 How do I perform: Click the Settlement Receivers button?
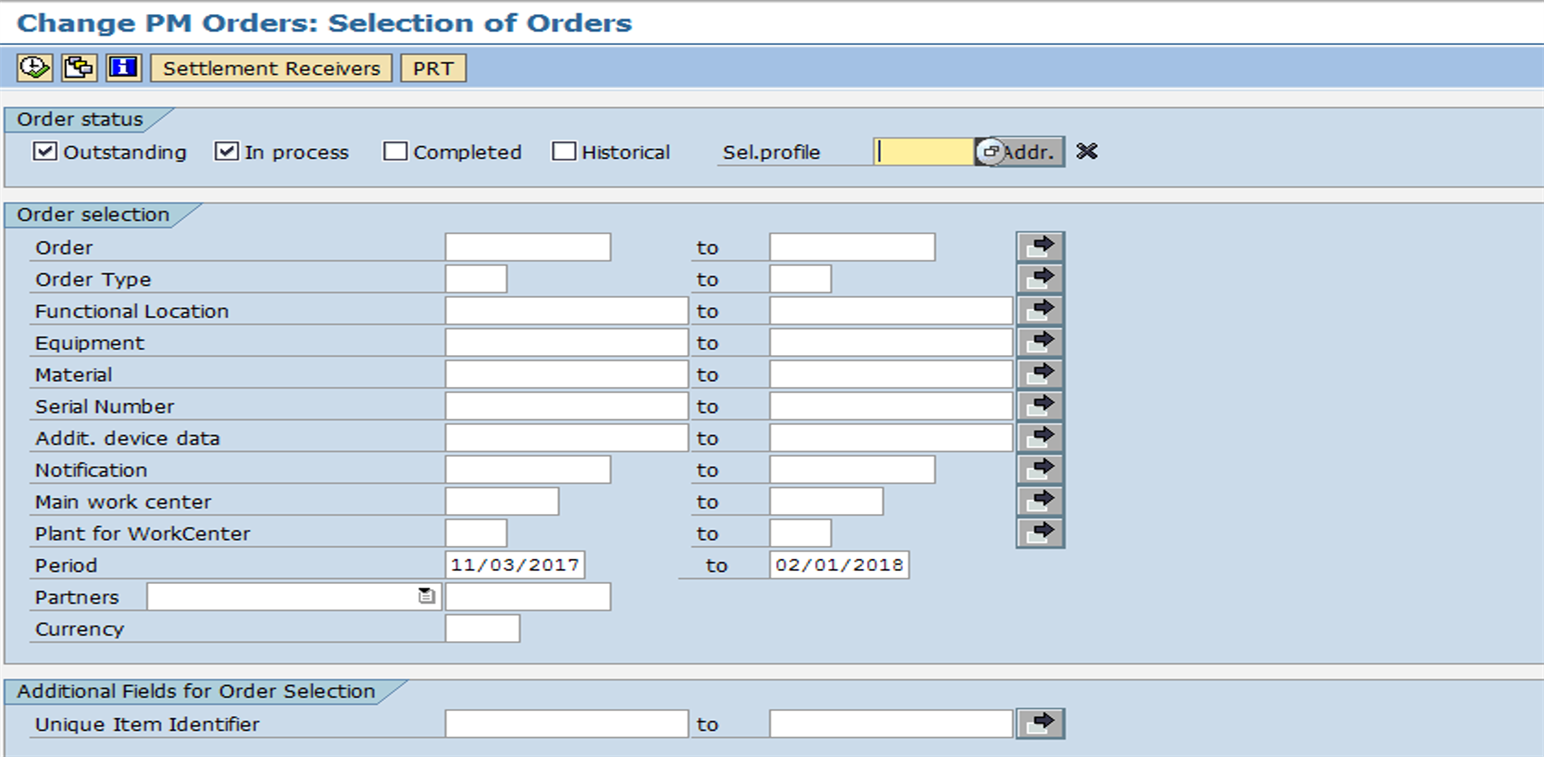pyautogui.click(x=271, y=68)
